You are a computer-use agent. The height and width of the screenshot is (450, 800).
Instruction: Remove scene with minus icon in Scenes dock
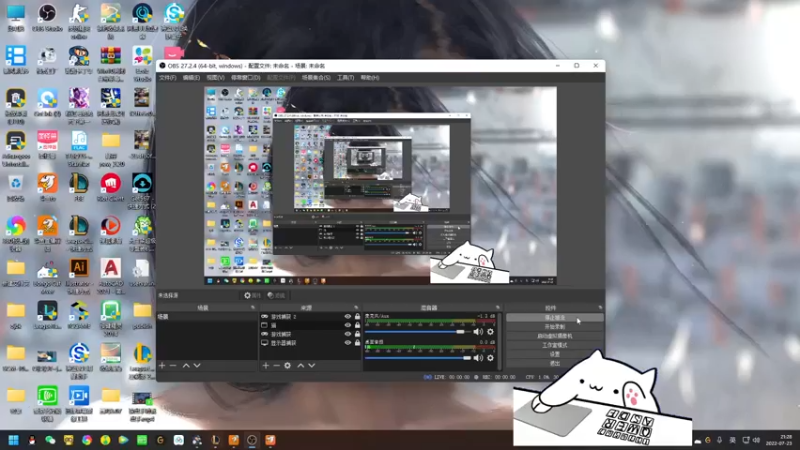pos(173,366)
